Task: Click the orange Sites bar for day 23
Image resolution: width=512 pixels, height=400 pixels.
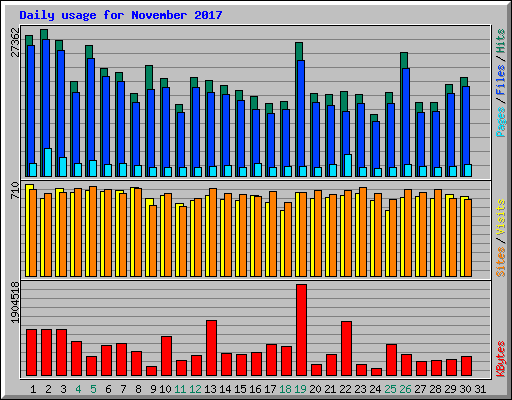Action: (363, 232)
